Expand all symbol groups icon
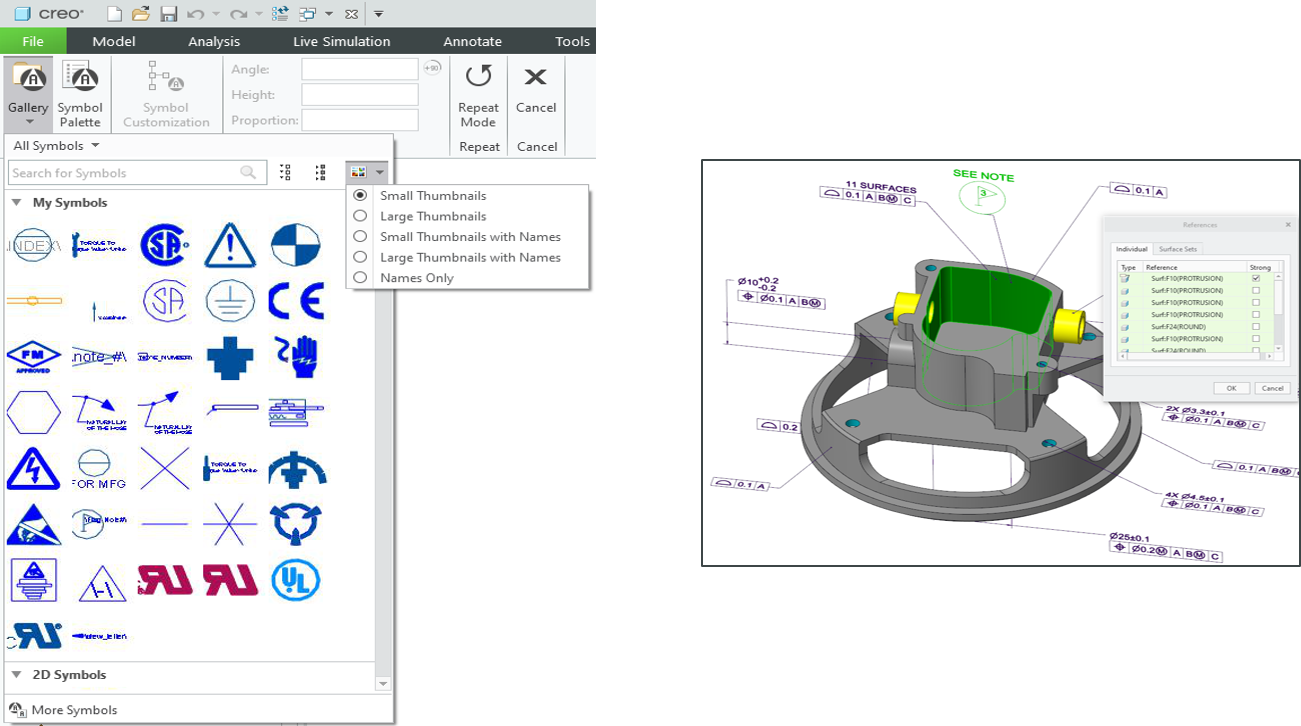This screenshot has width=1301, height=726. coord(285,173)
